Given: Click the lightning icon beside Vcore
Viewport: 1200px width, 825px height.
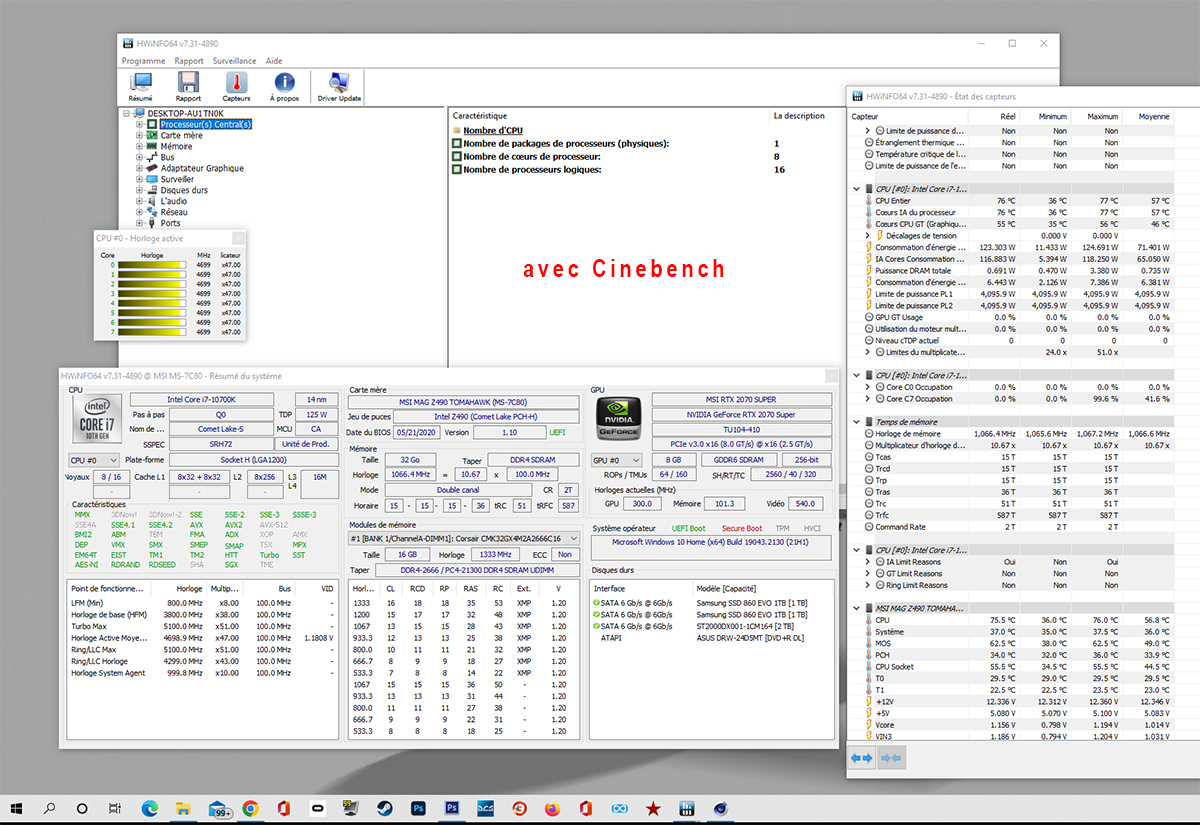Looking at the screenshot, I should pyautogui.click(x=868, y=725).
